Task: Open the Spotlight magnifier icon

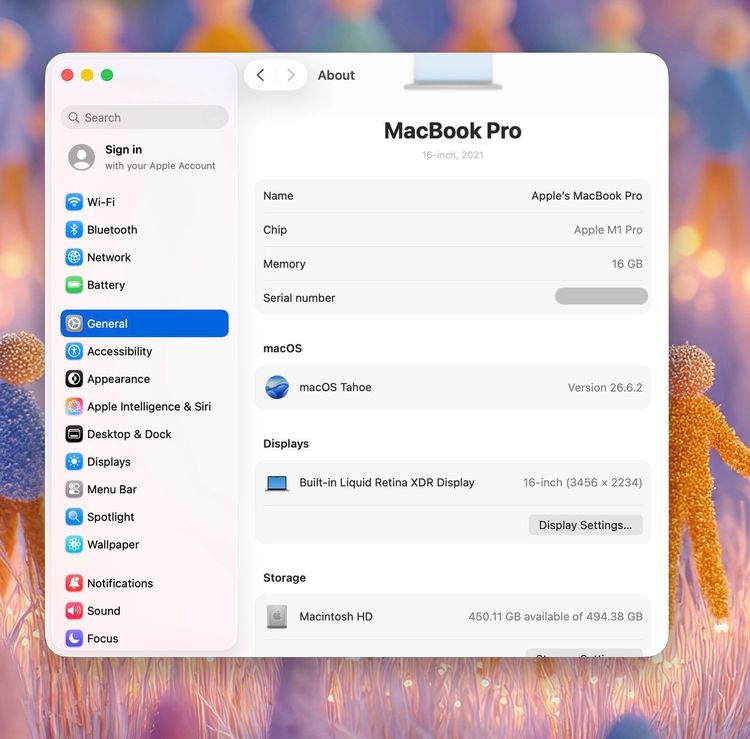Action: tap(74, 517)
